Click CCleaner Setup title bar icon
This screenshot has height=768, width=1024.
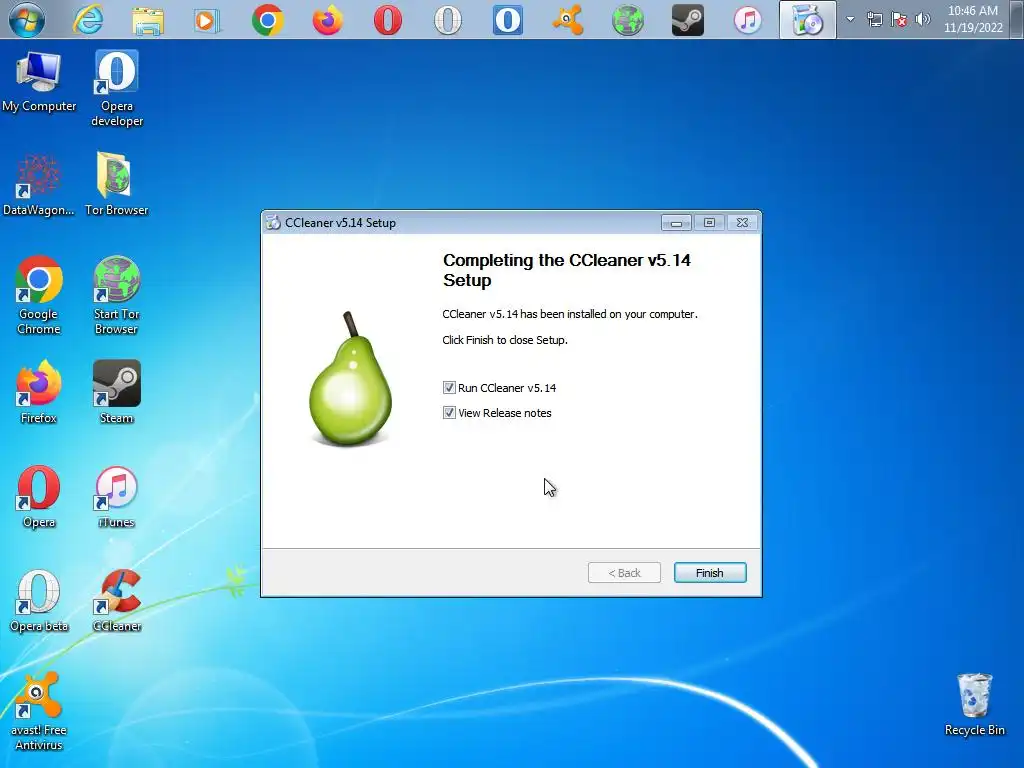click(x=273, y=223)
